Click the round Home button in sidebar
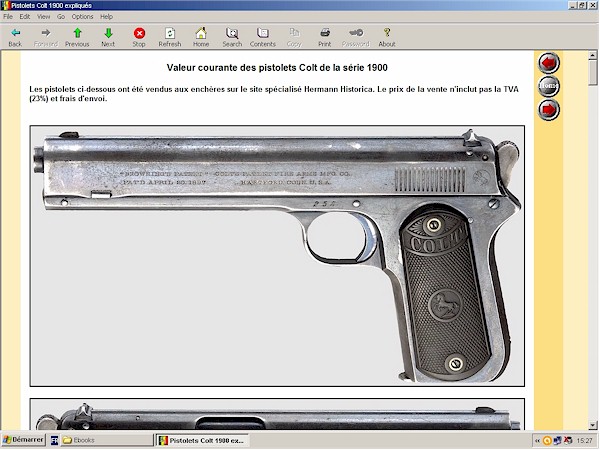600x450 pixels. point(549,86)
